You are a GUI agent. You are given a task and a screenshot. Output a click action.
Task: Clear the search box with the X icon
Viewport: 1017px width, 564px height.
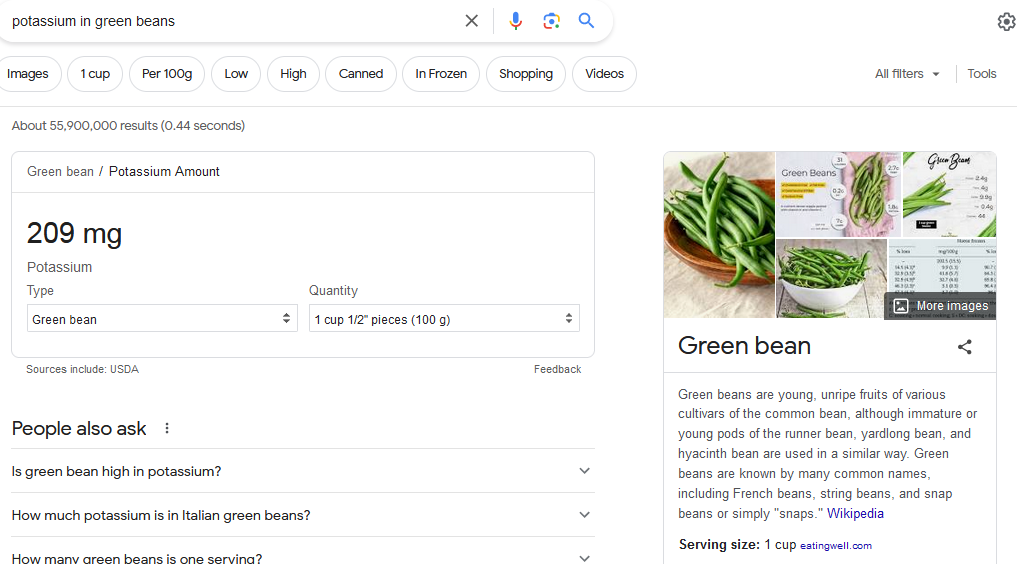click(472, 21)
